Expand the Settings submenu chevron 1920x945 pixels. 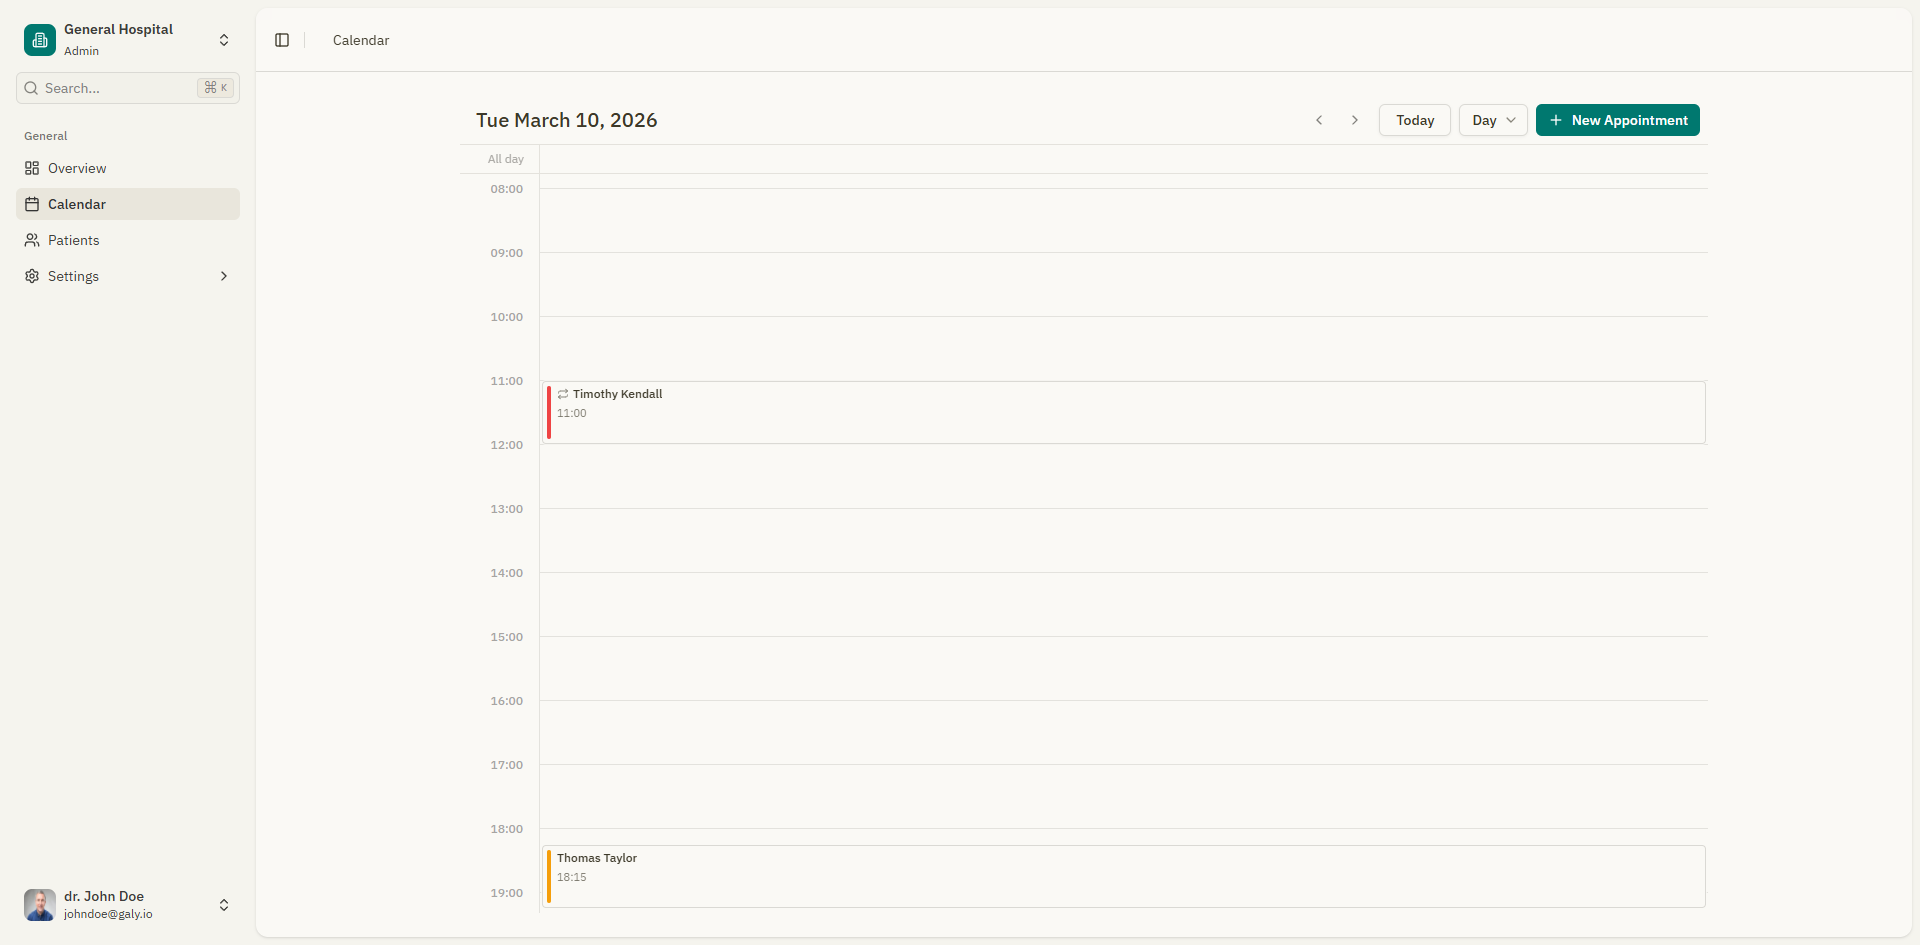coord(224,276)
